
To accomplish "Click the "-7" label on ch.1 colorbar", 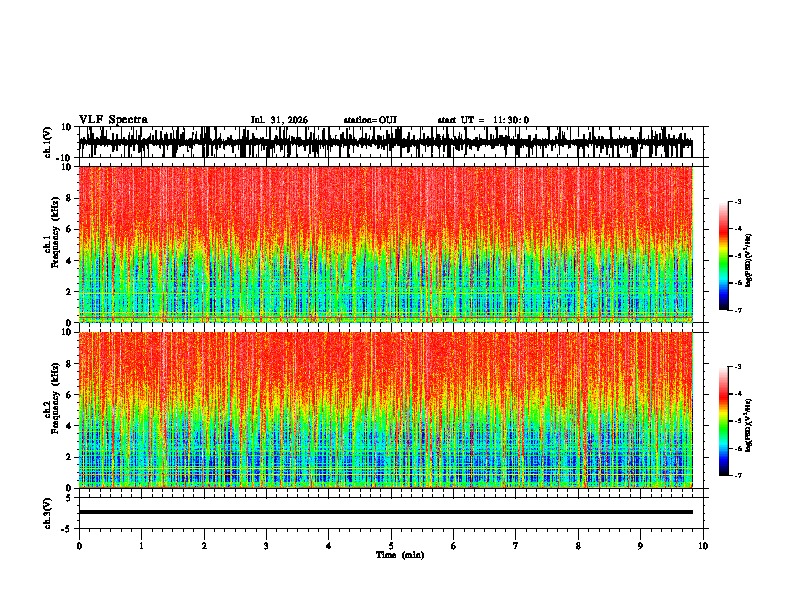I will [x=737, y=310].
